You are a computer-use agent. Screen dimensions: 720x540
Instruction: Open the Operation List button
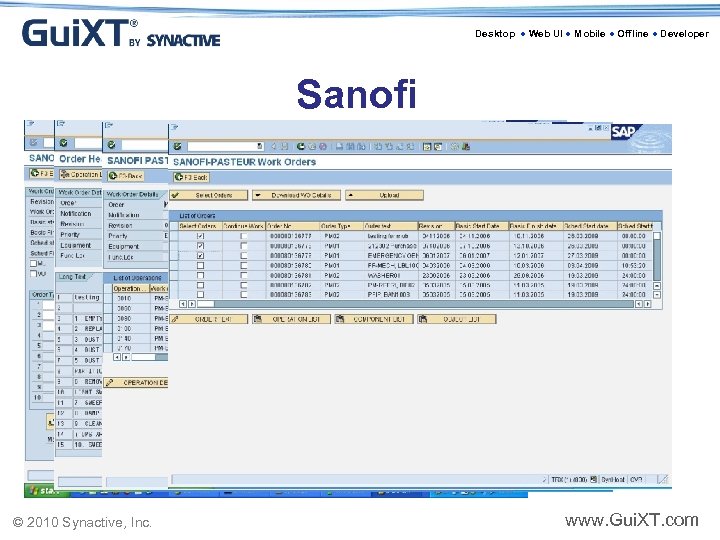[x=291, y=319]
